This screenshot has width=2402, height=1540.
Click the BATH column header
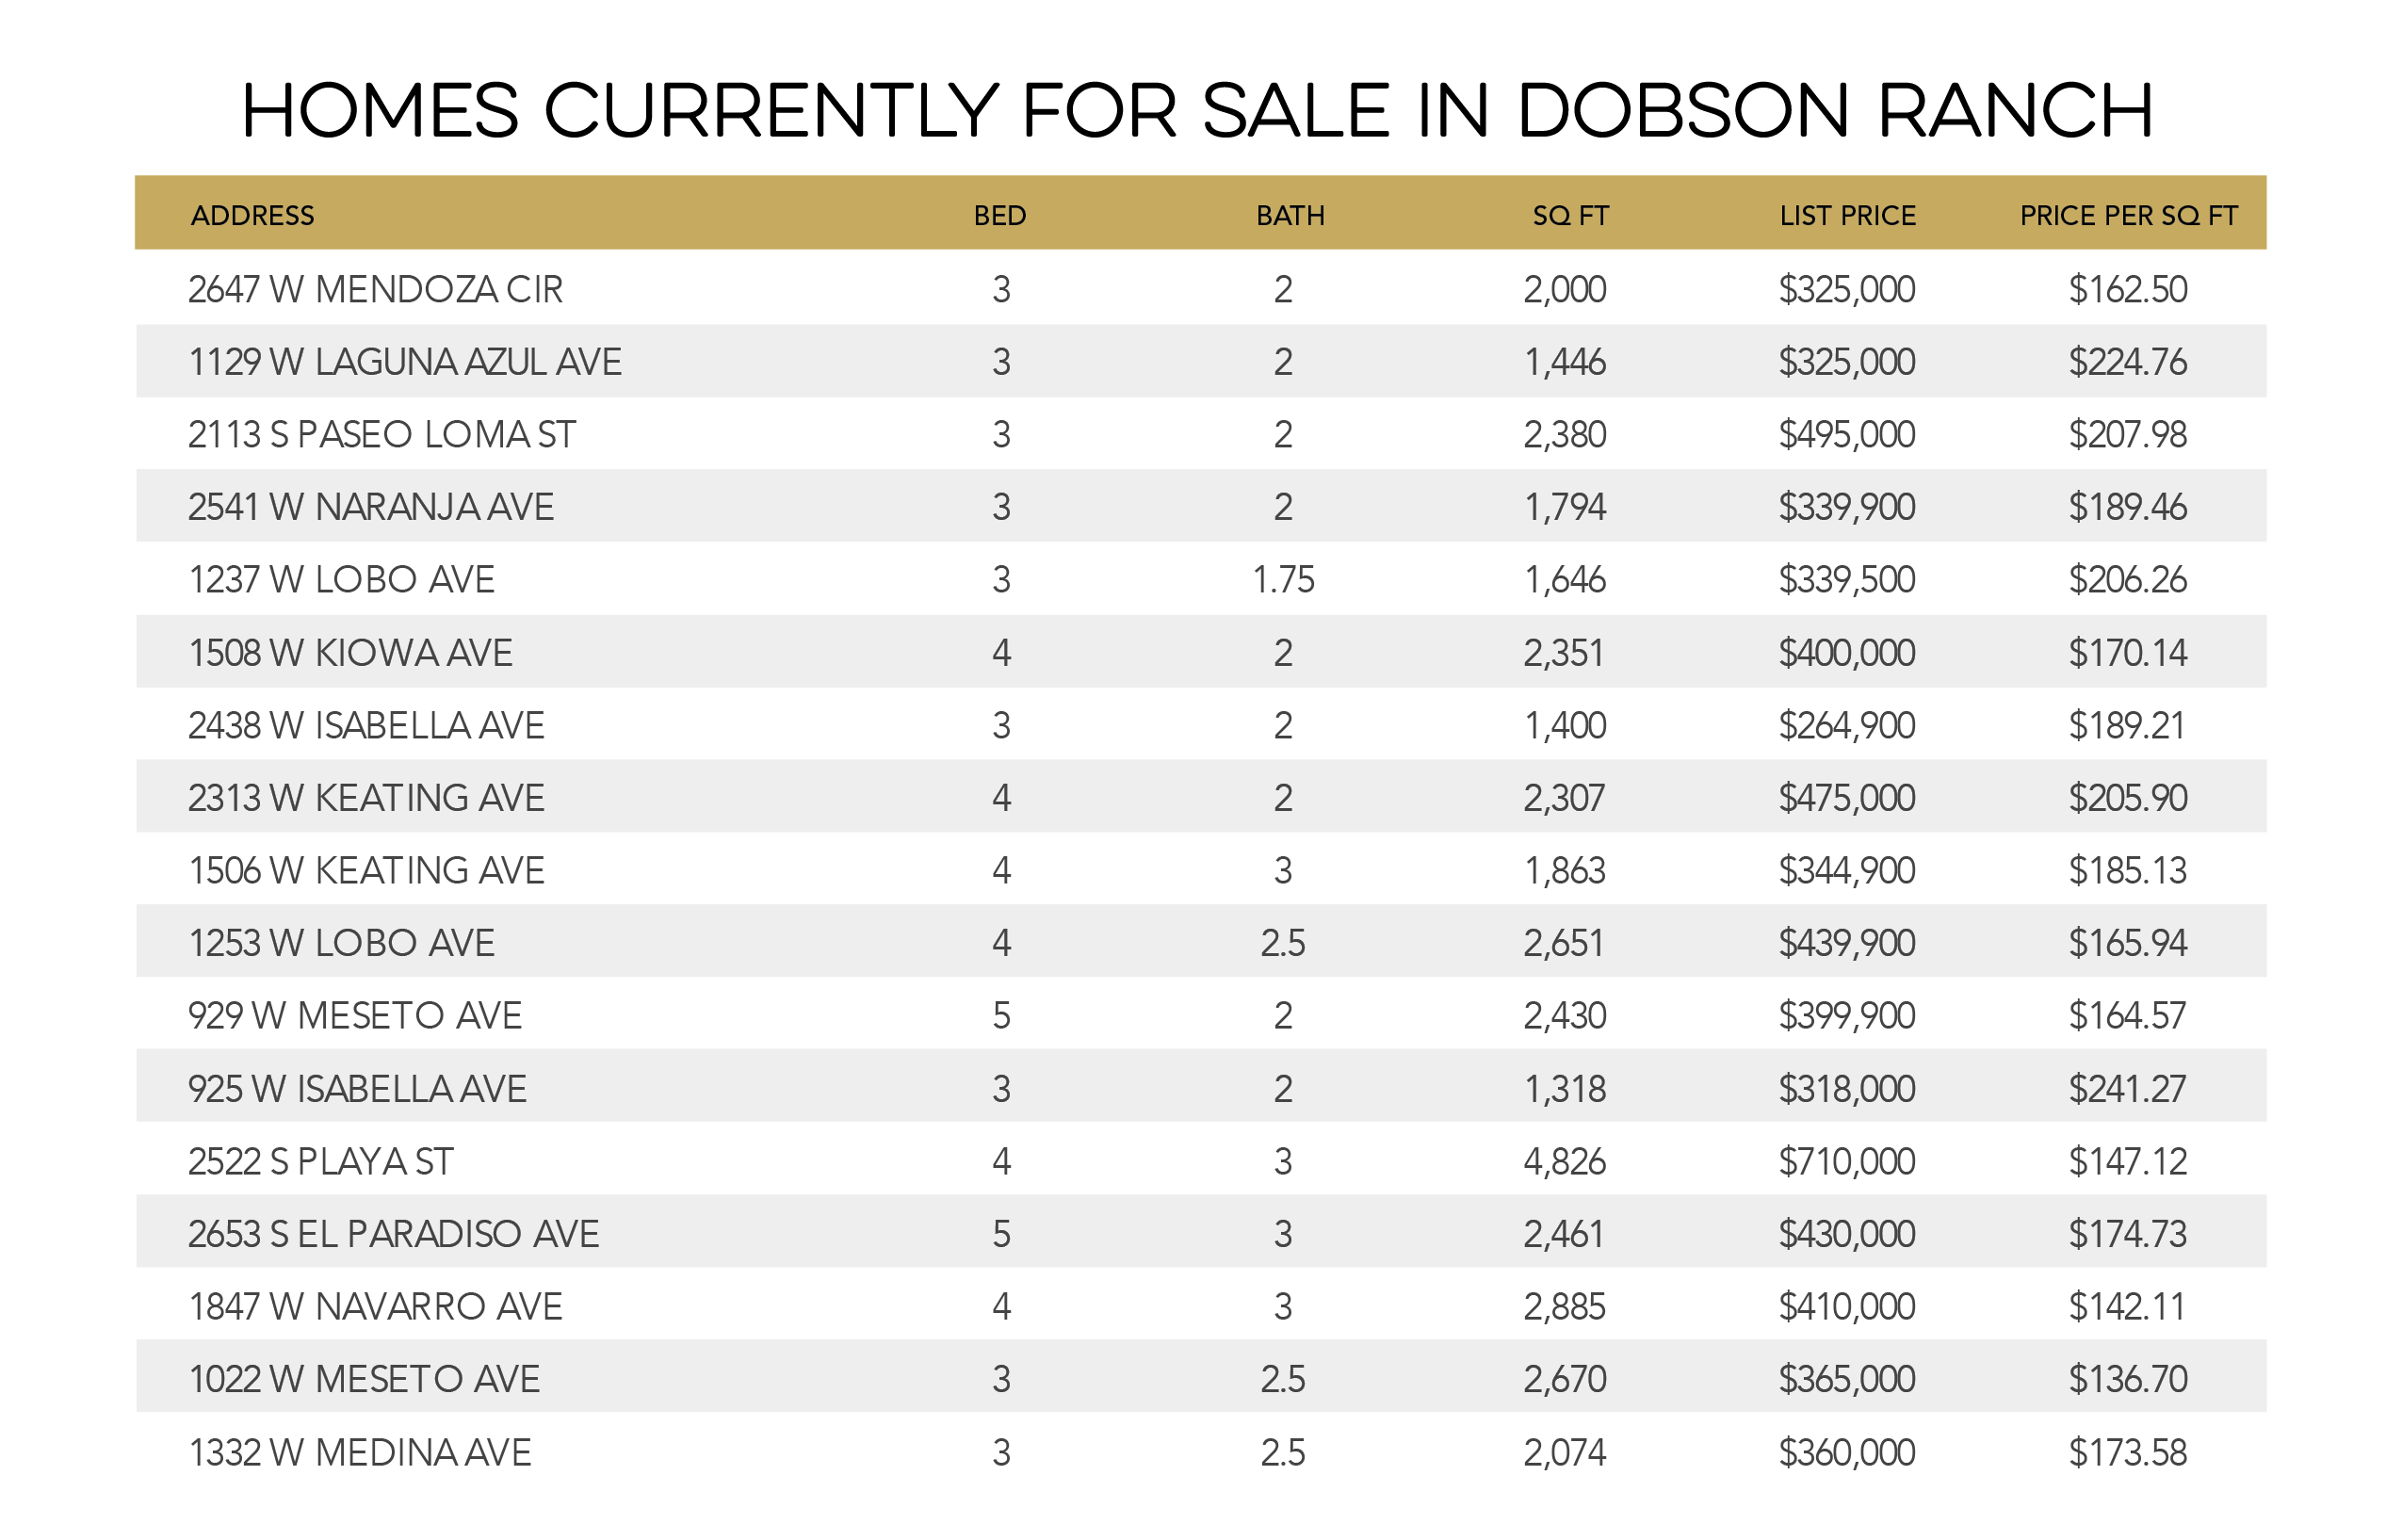point(1289,215)
